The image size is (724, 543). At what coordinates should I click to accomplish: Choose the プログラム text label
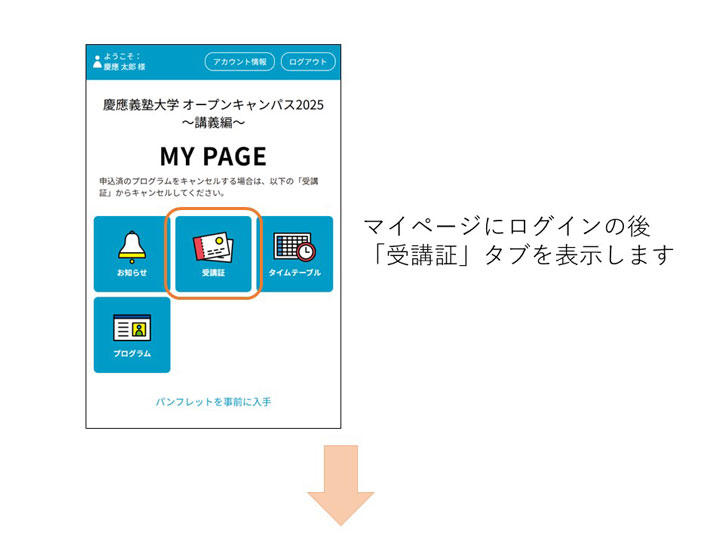132,354
